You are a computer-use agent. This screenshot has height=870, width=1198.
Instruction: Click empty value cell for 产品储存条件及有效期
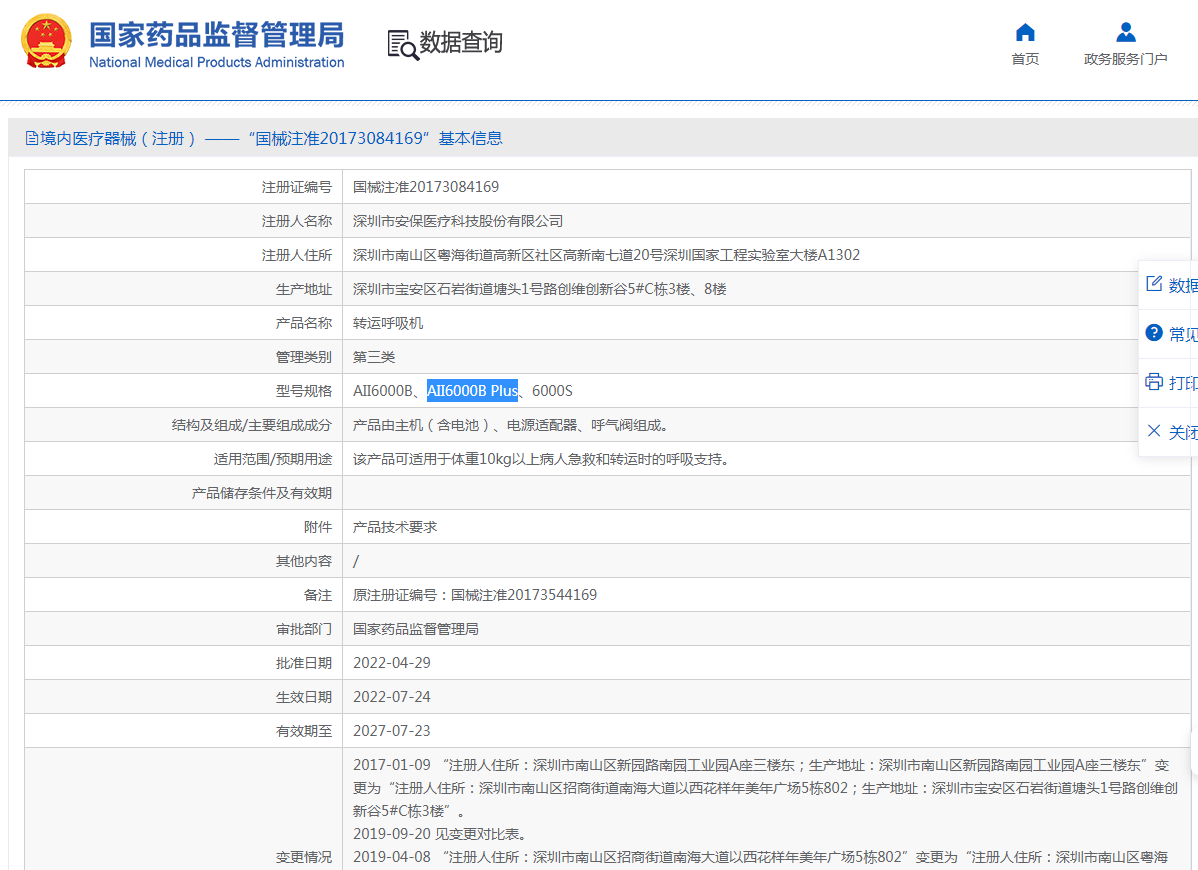(767, 493)
